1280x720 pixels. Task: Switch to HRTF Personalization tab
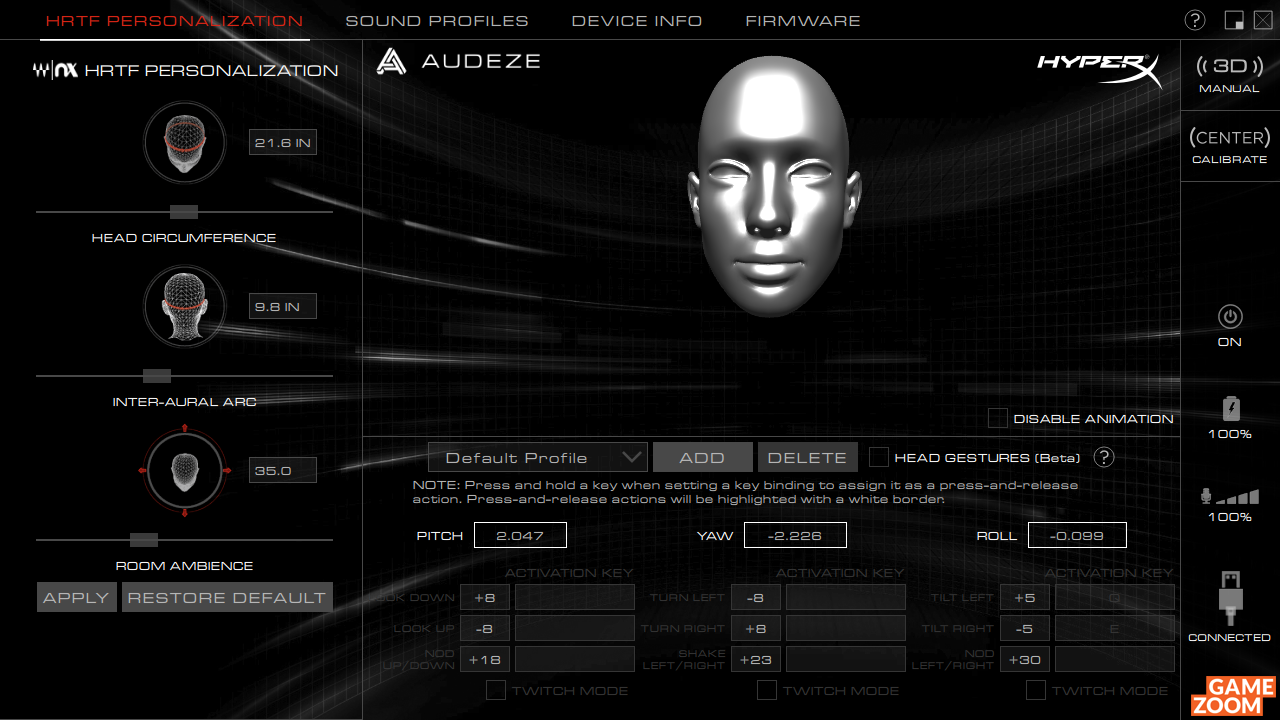[174, 21]
